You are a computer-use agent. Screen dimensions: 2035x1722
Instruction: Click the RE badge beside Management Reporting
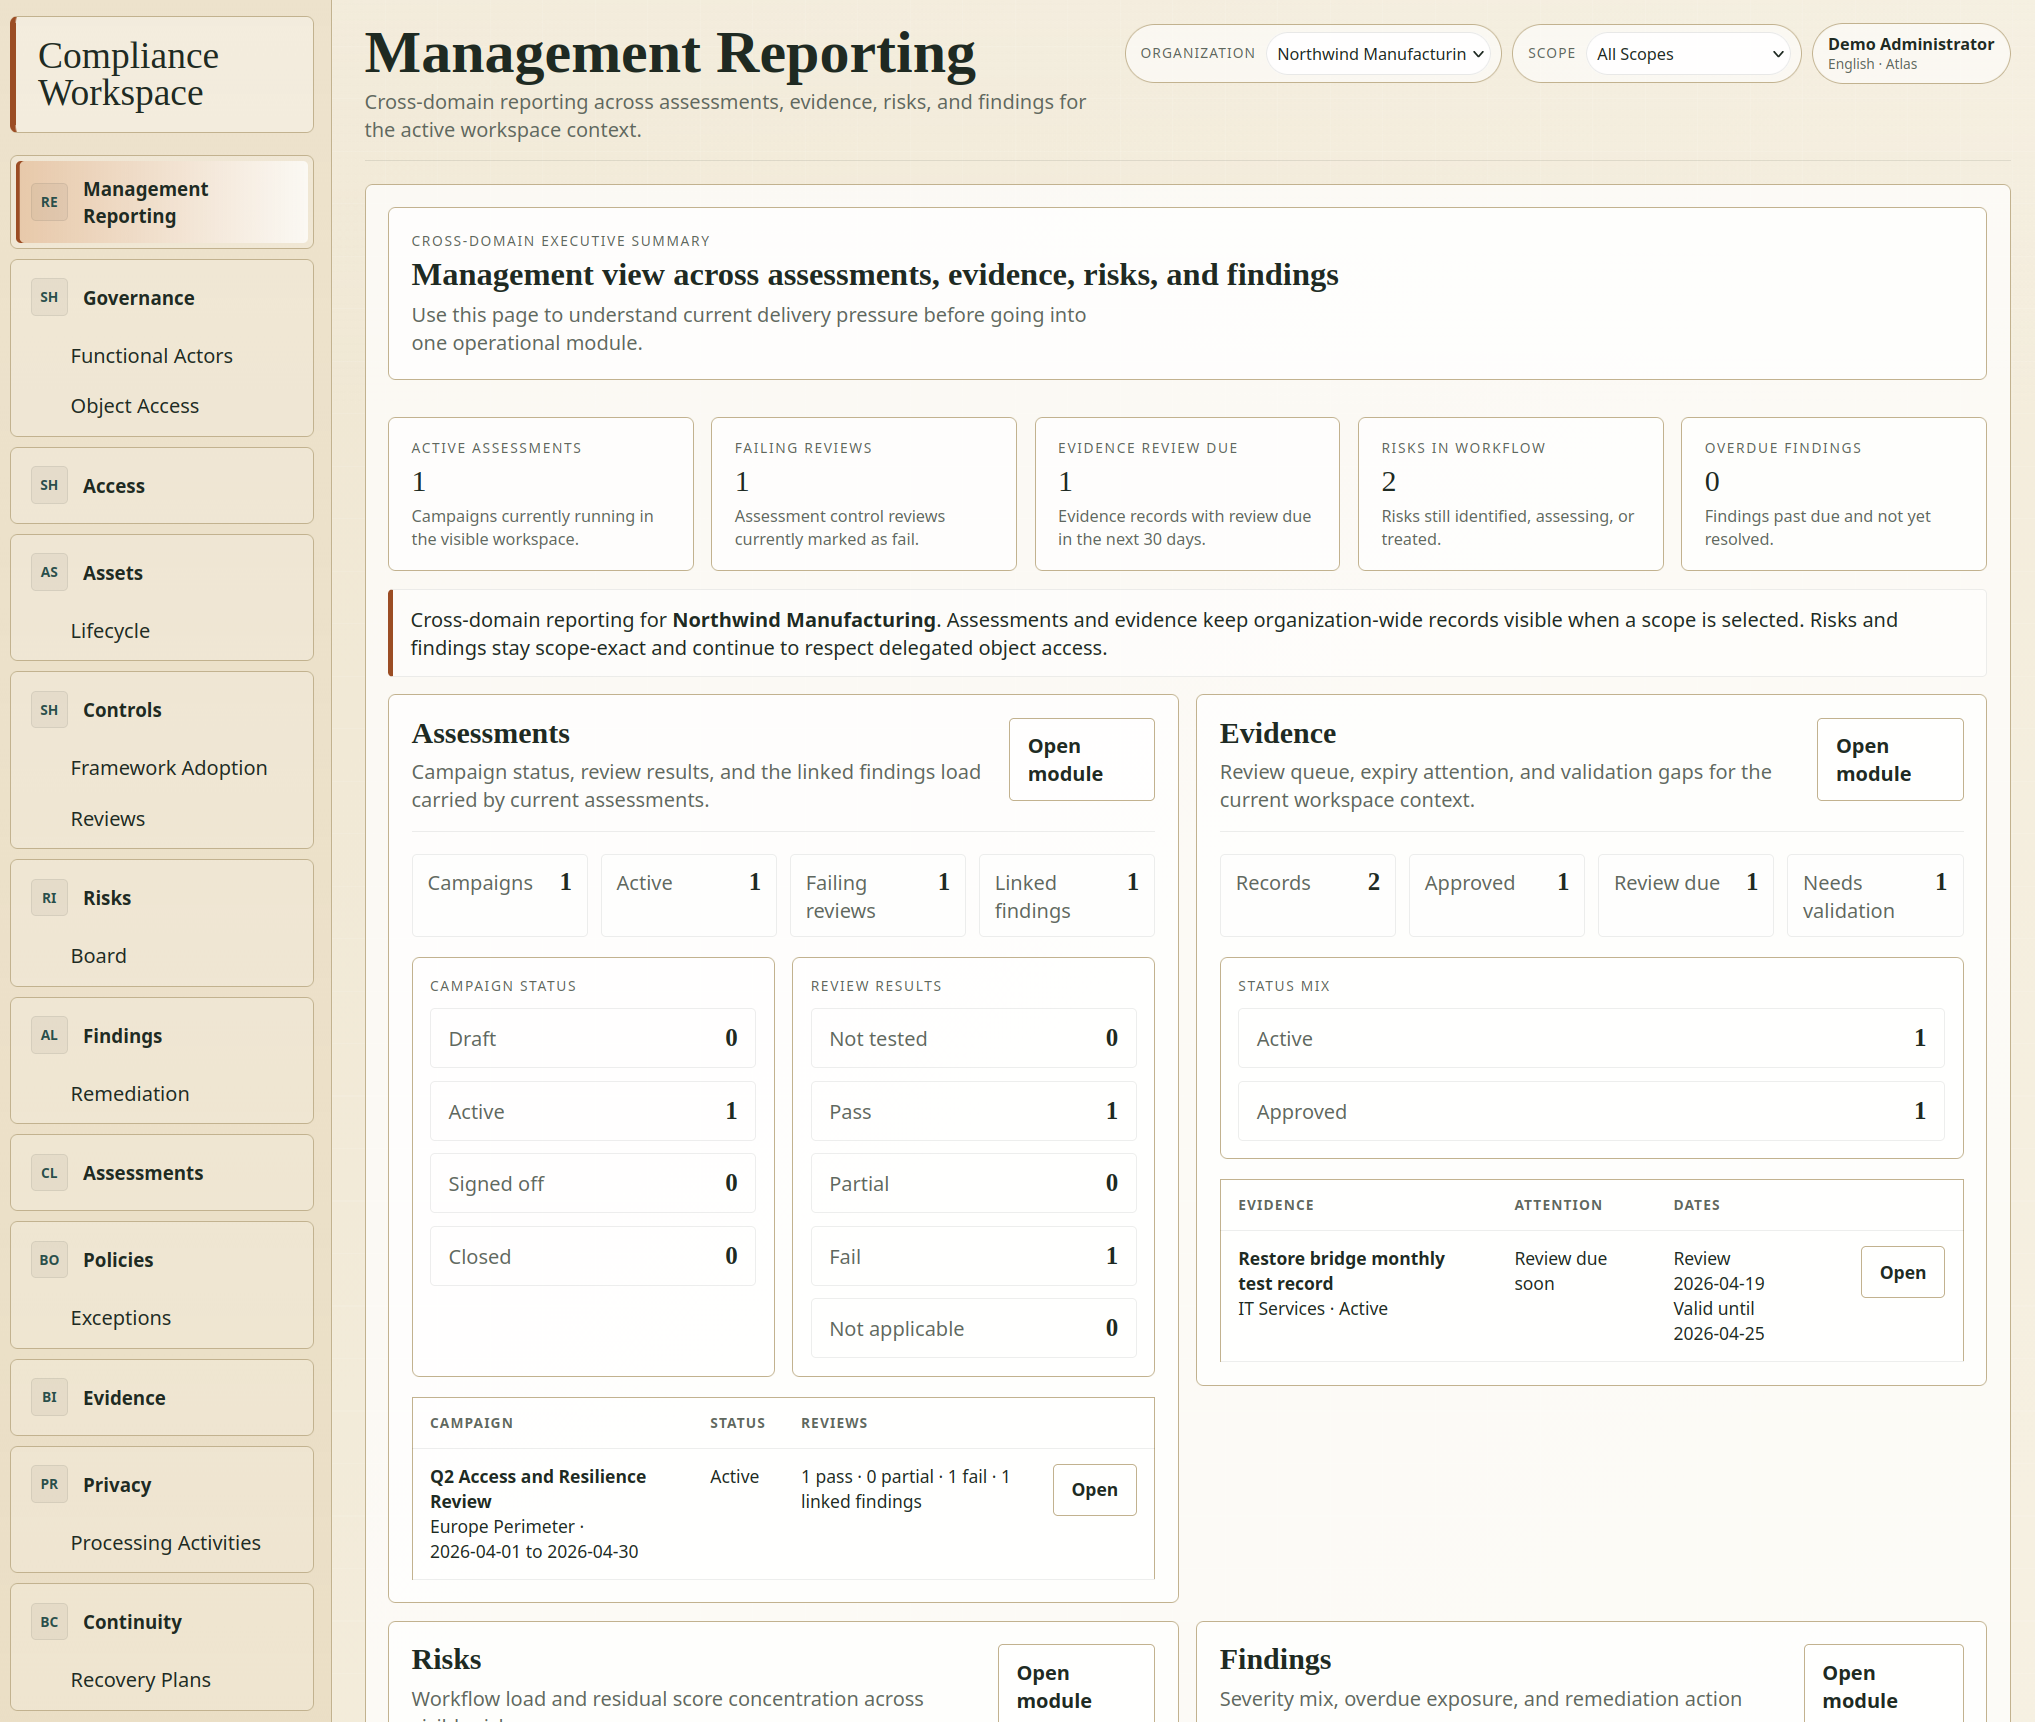(49, 202)
